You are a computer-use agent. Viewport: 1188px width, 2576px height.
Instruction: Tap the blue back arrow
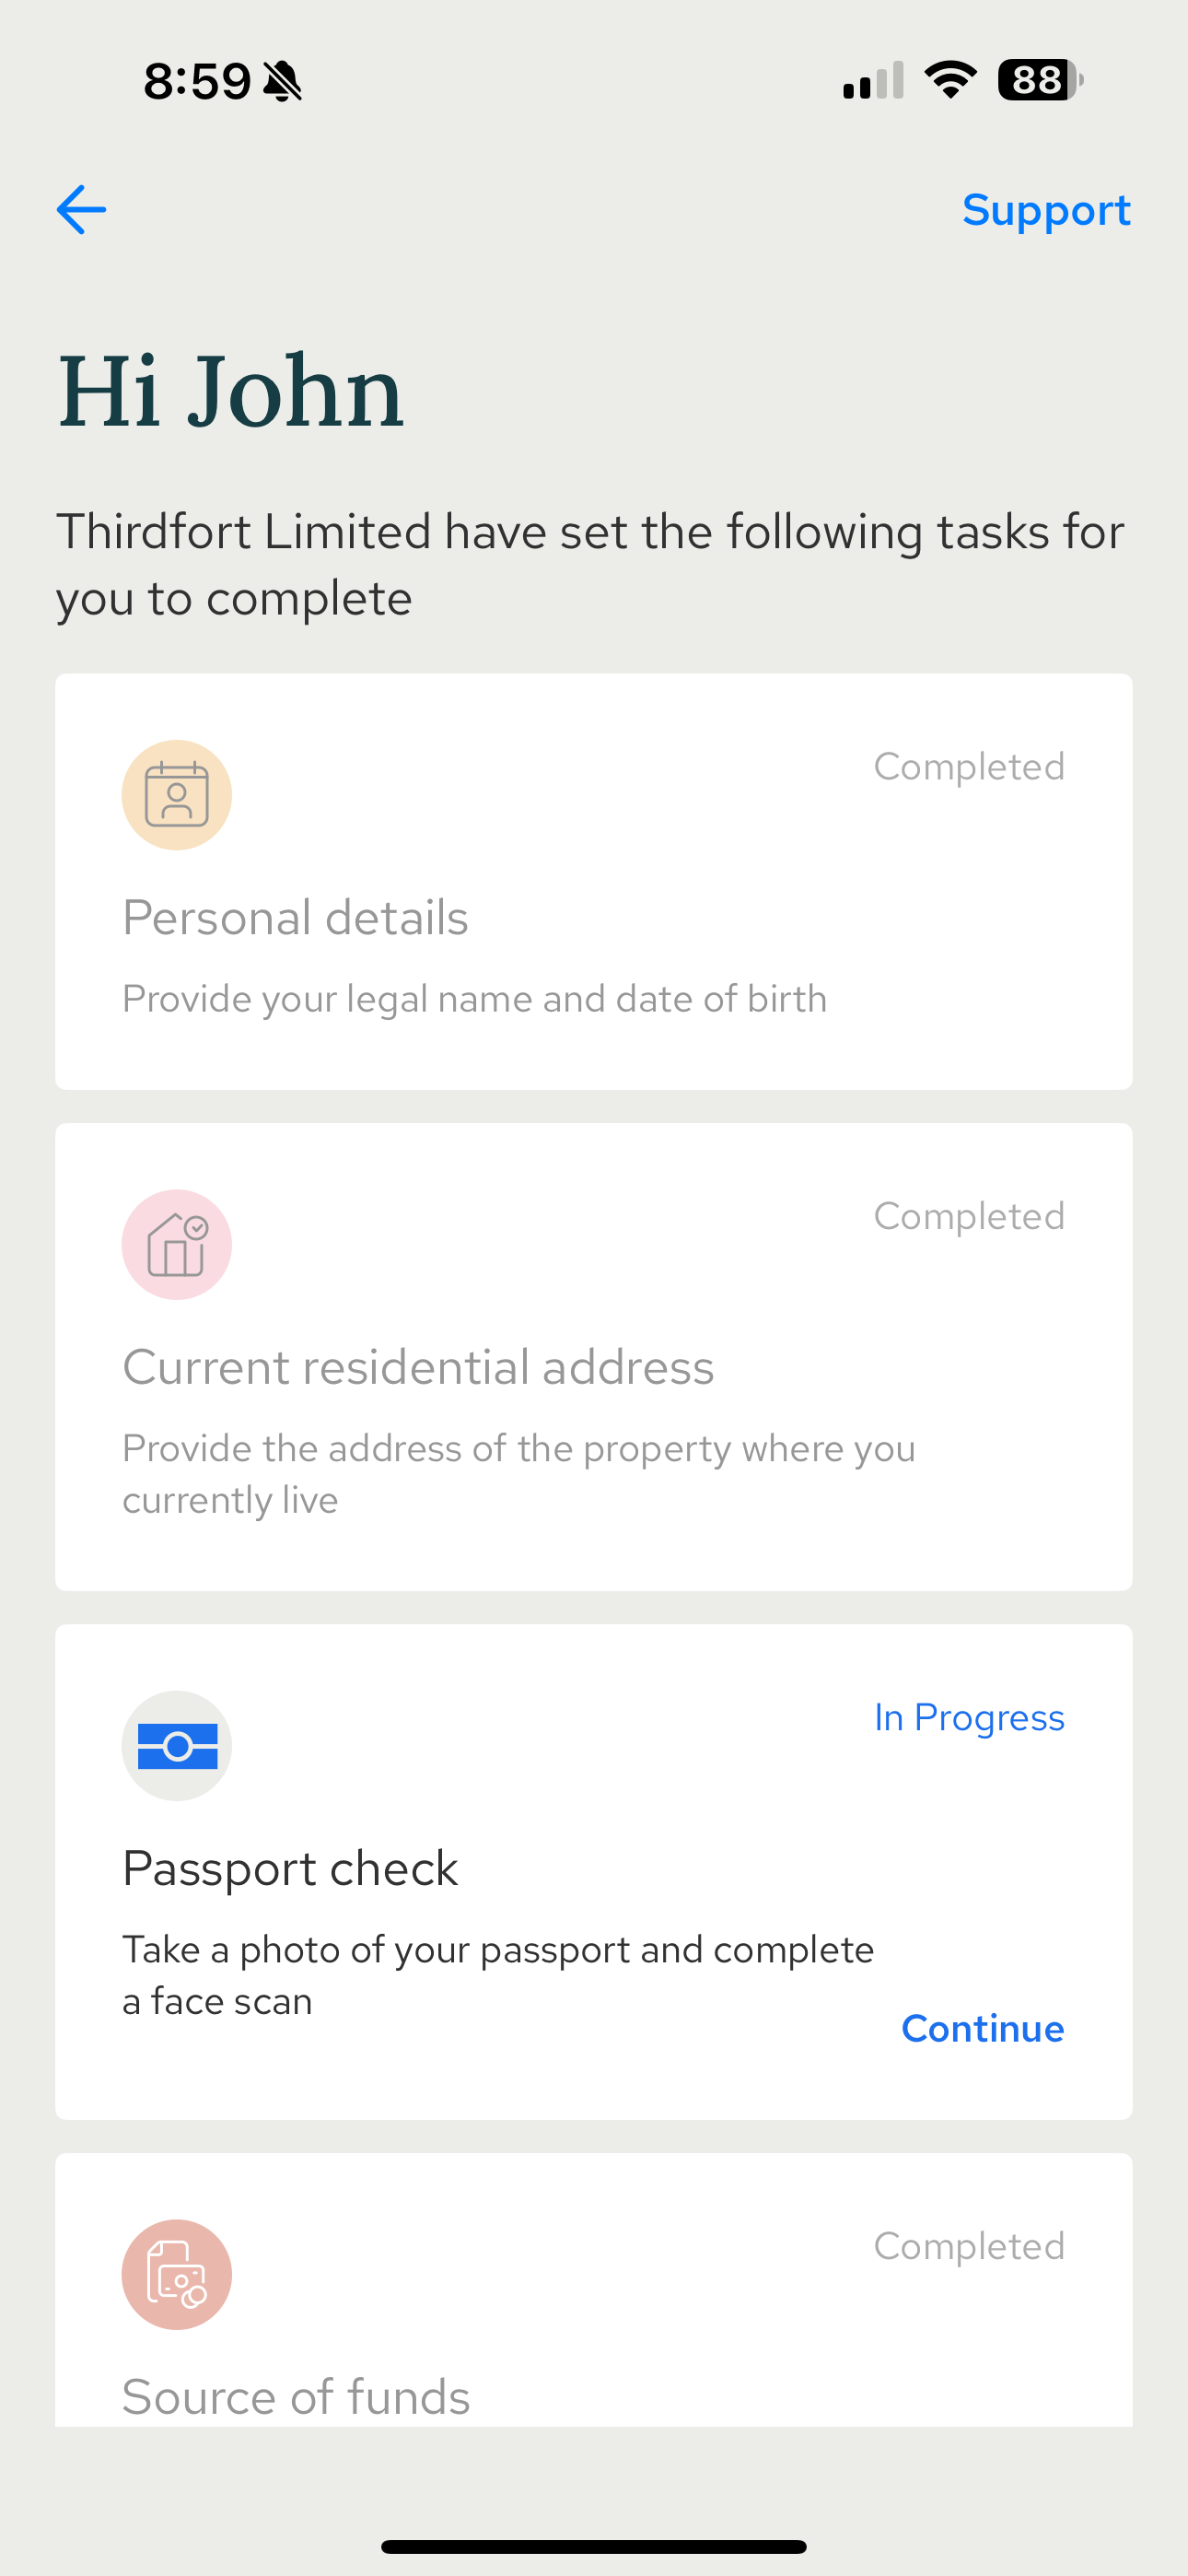pyautogui.click(x=81, y=210)
